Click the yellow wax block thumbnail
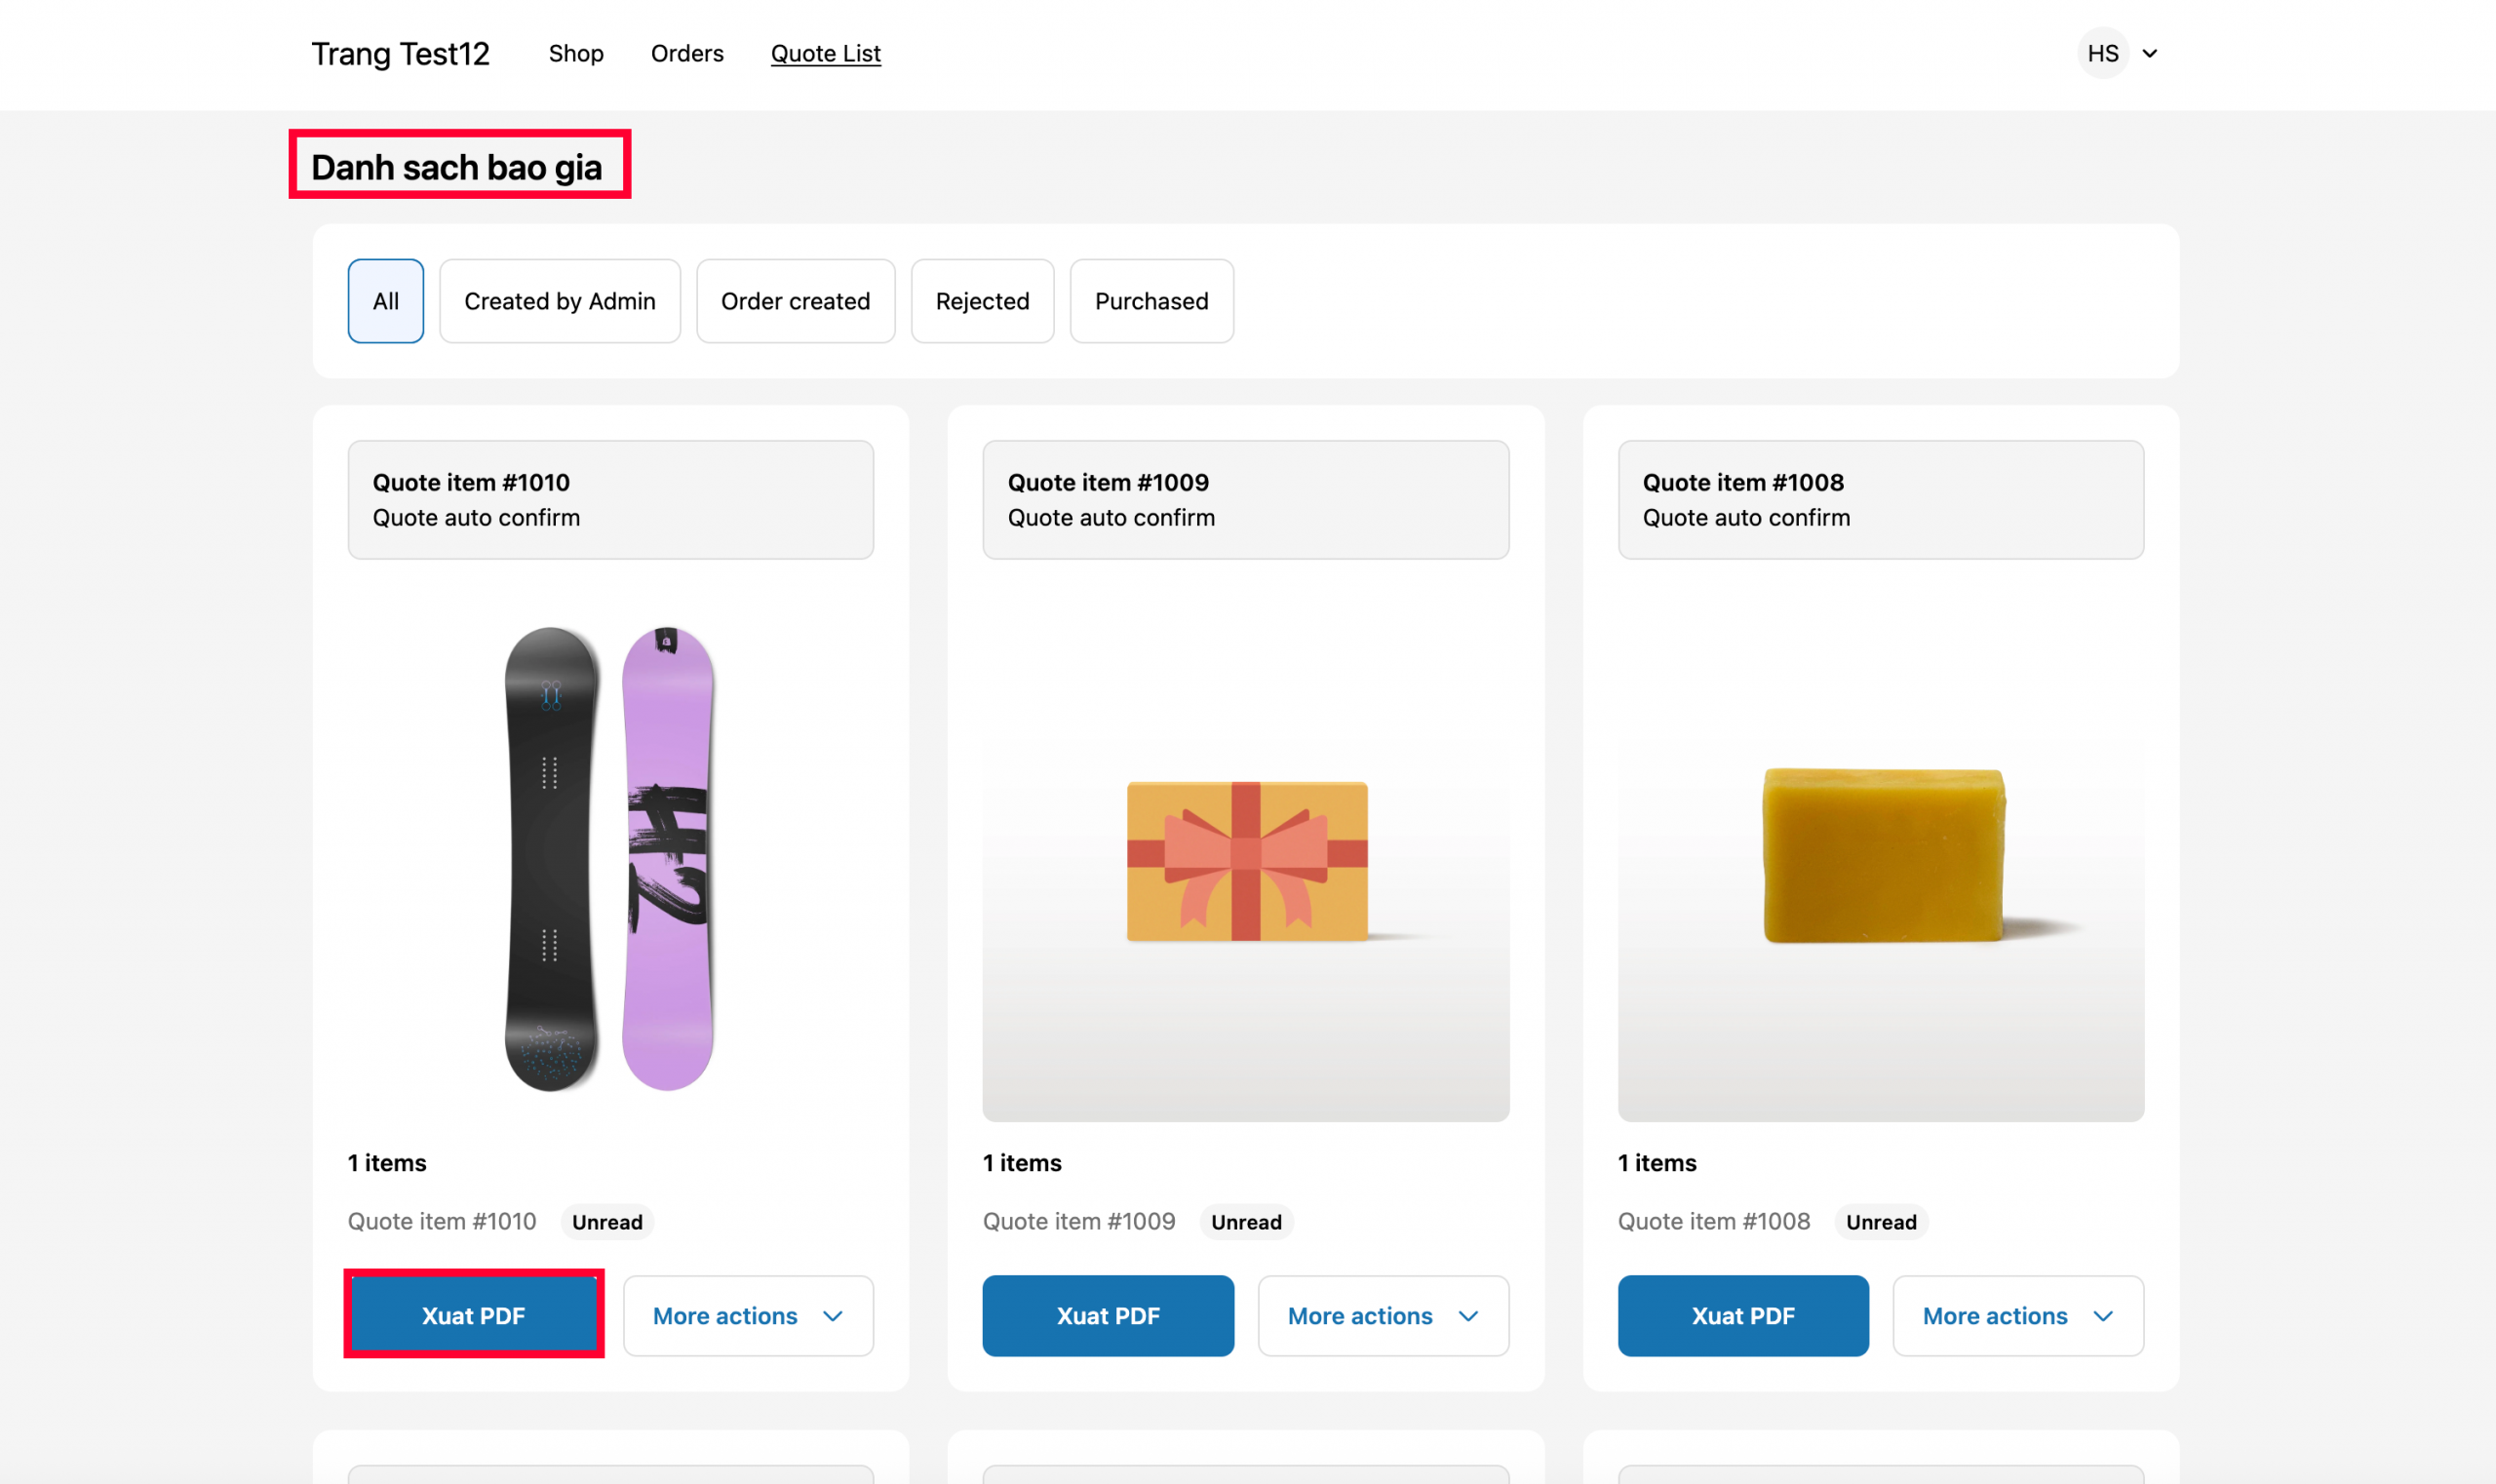This screenshot has width=2496, height=1484. tap(1880, 858)
